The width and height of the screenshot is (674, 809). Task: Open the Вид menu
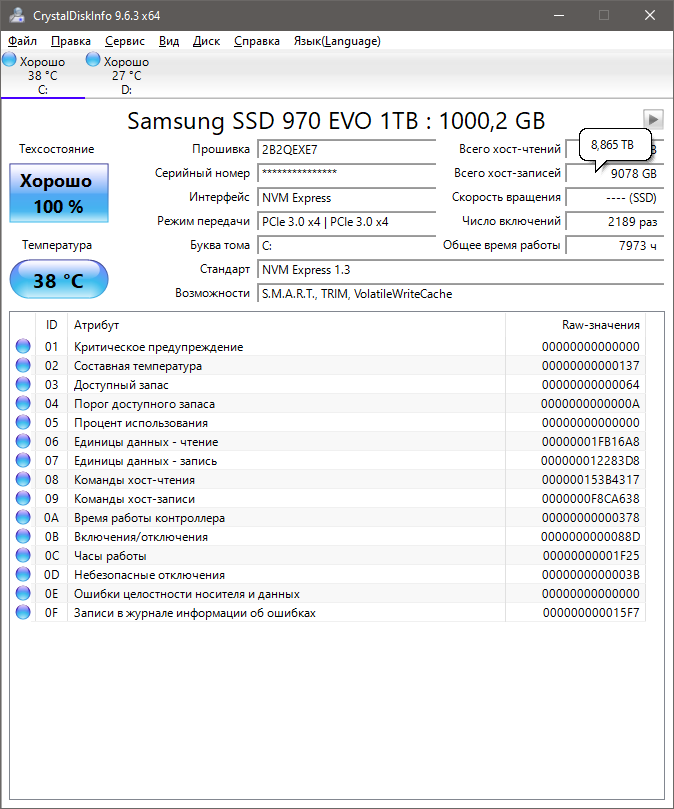point(169,41)
